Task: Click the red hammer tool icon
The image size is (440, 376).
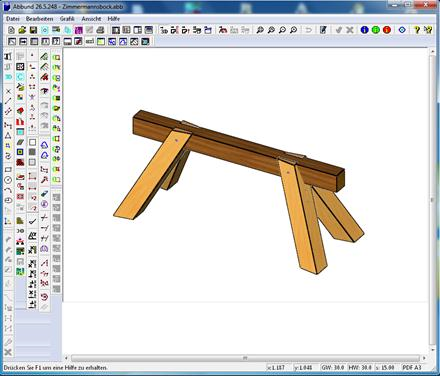Action: (x=44, y=180)
